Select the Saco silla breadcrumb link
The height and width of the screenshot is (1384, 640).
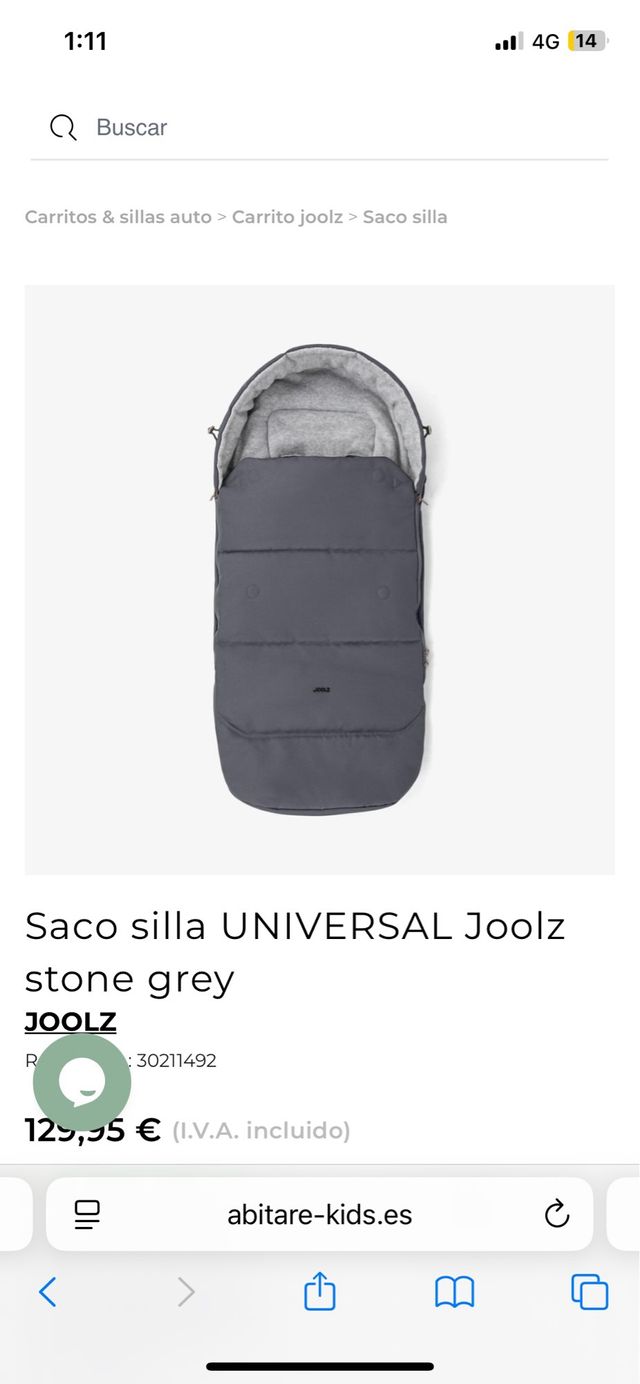[405, 217]
